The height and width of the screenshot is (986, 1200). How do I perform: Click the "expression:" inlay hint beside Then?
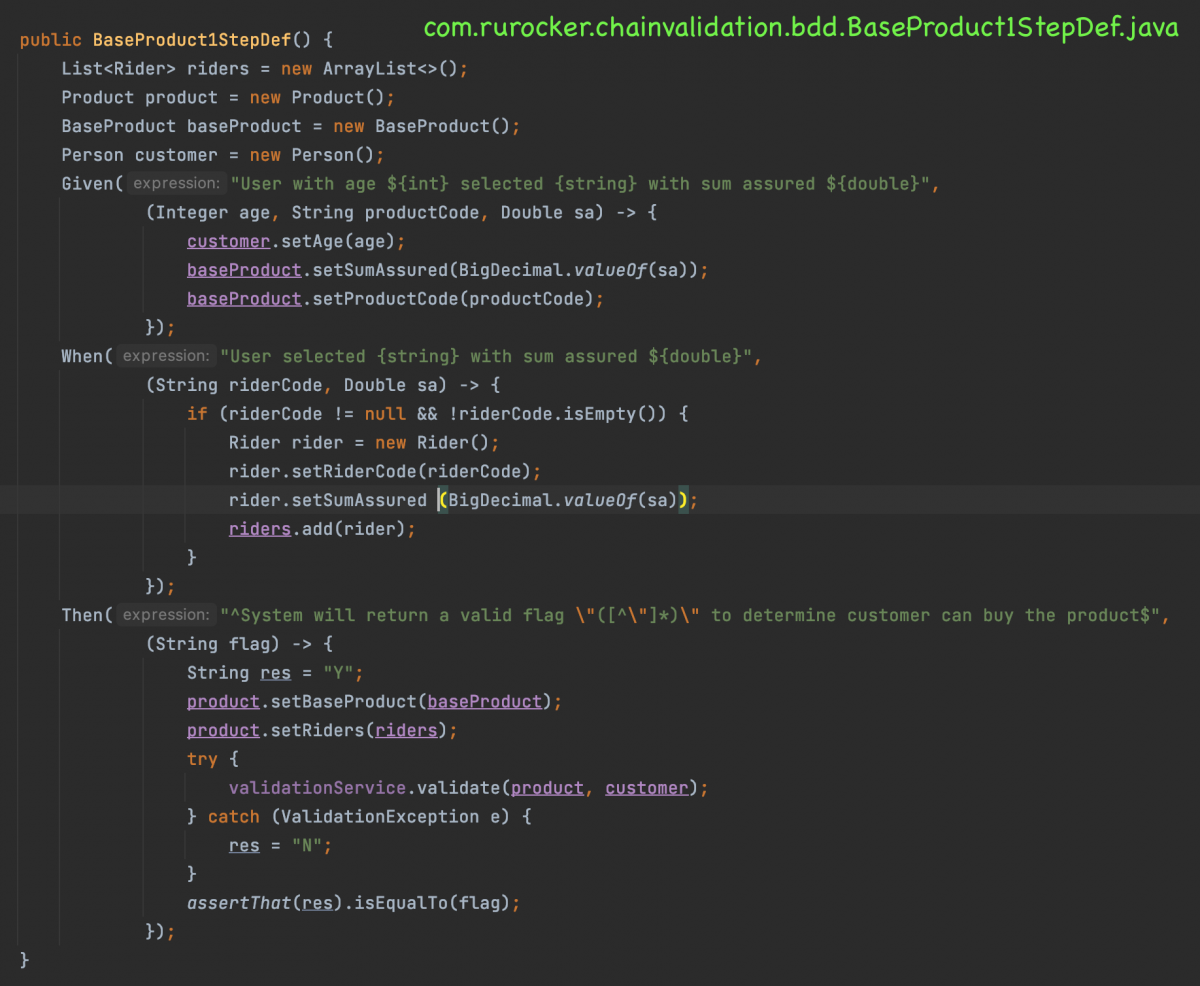click(x=170, y=615)
